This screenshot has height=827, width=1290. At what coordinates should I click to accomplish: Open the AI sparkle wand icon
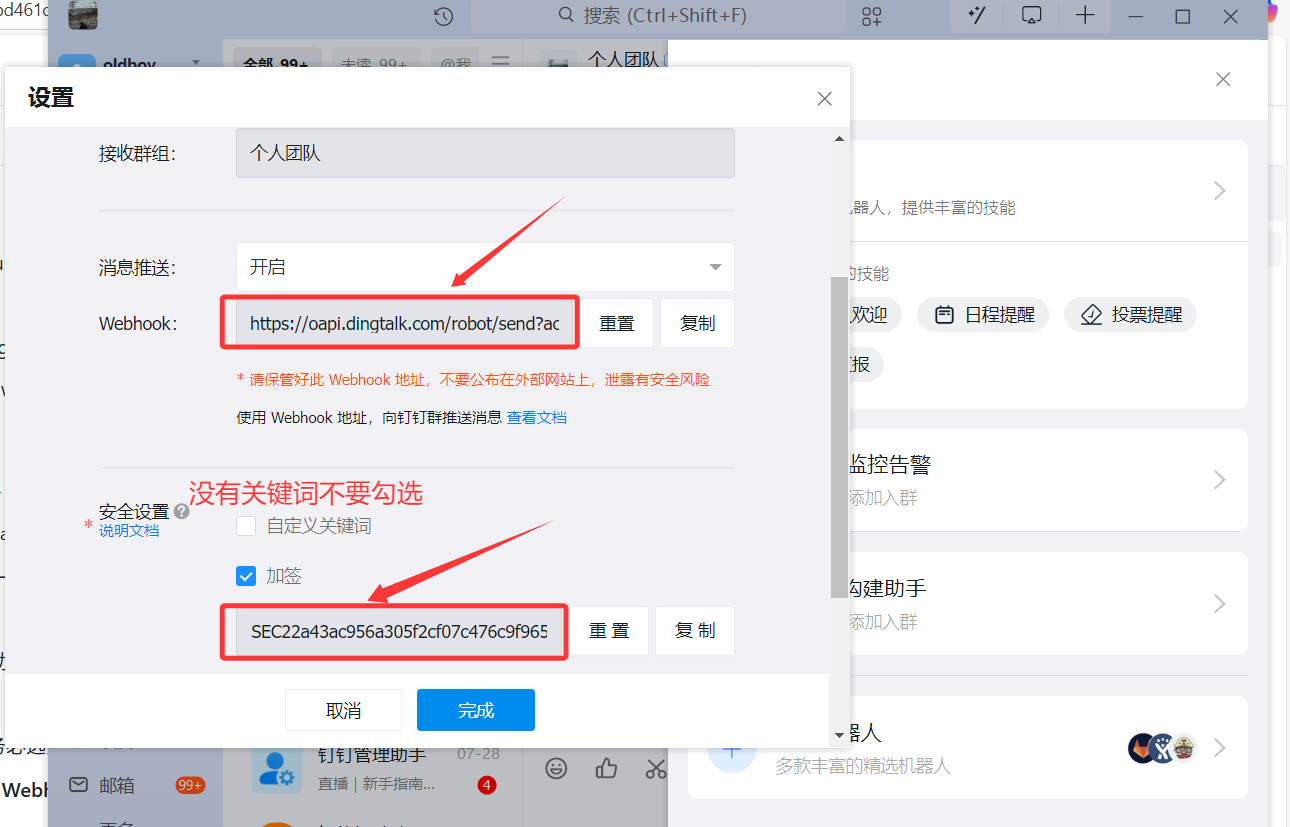click(x=977, y=15)
